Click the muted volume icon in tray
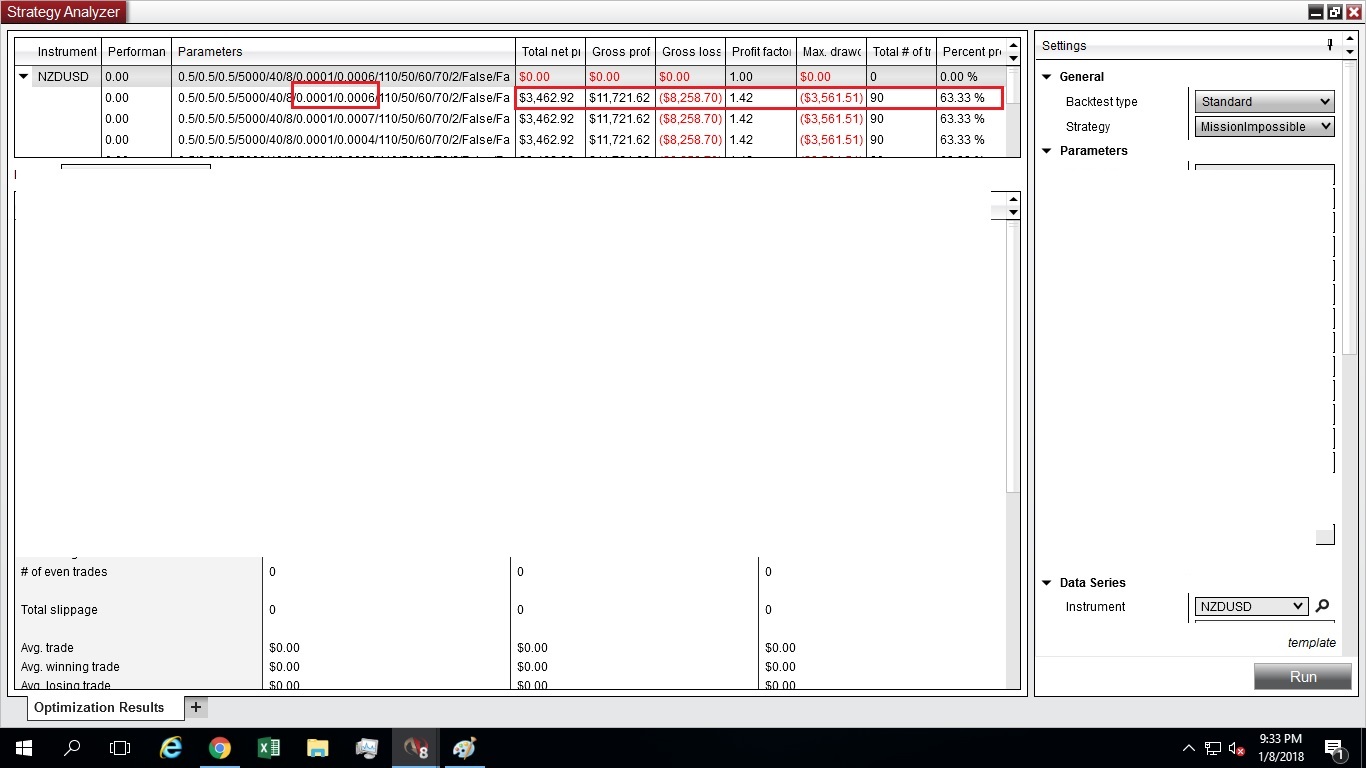The height and width of the screenshot is (768, 1366). (1237, 748)
